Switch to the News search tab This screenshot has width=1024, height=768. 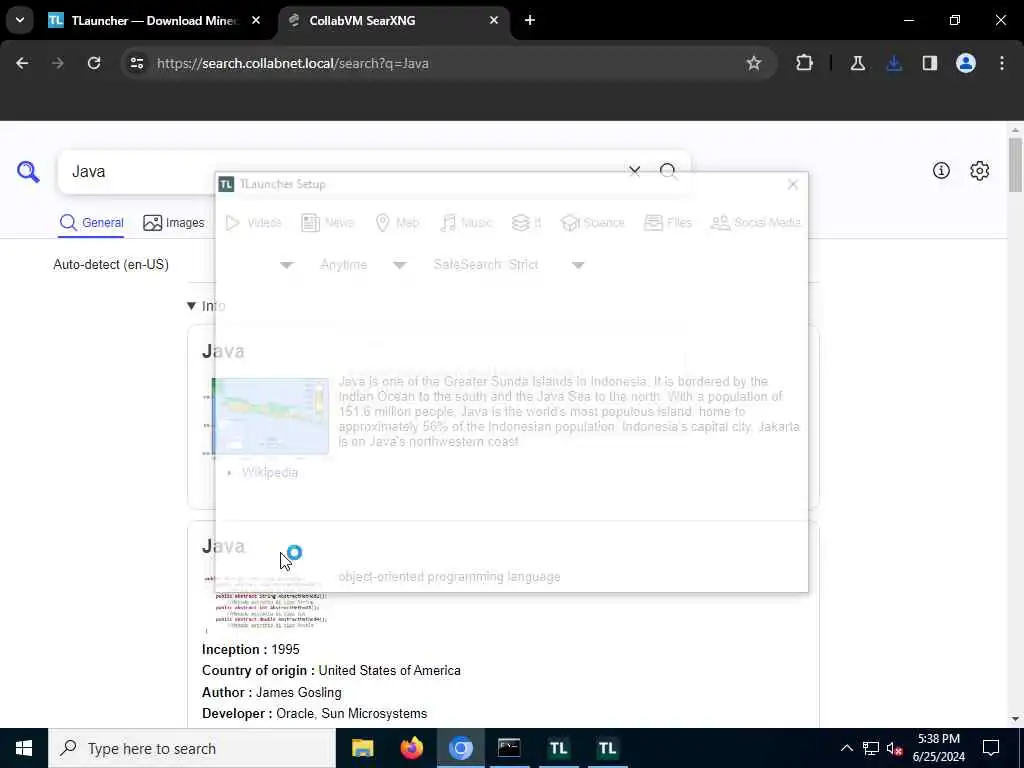pos(327,223)
